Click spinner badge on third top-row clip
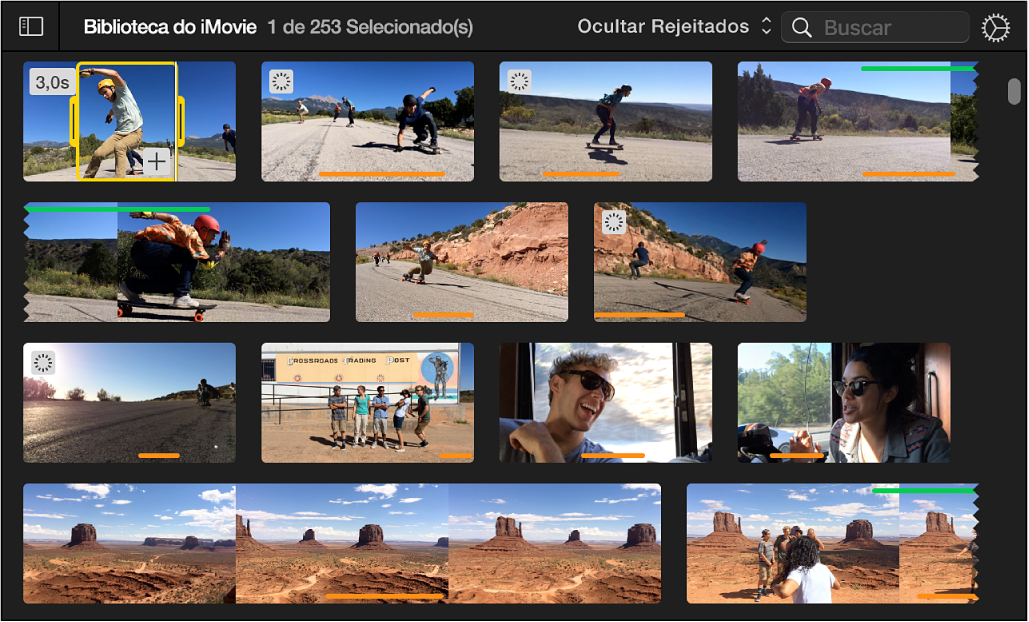 [519, 81]
